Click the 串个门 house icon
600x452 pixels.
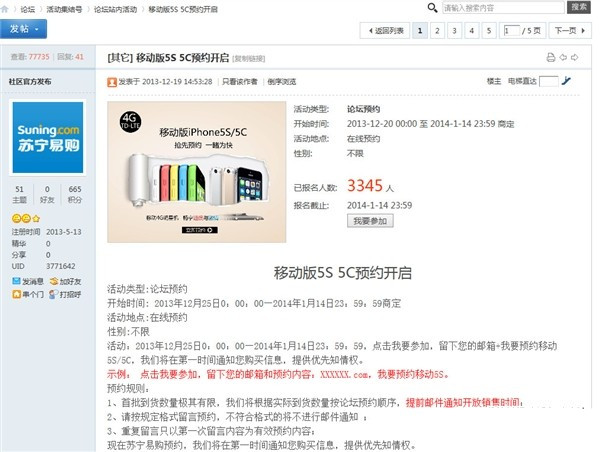pos(16,294)
